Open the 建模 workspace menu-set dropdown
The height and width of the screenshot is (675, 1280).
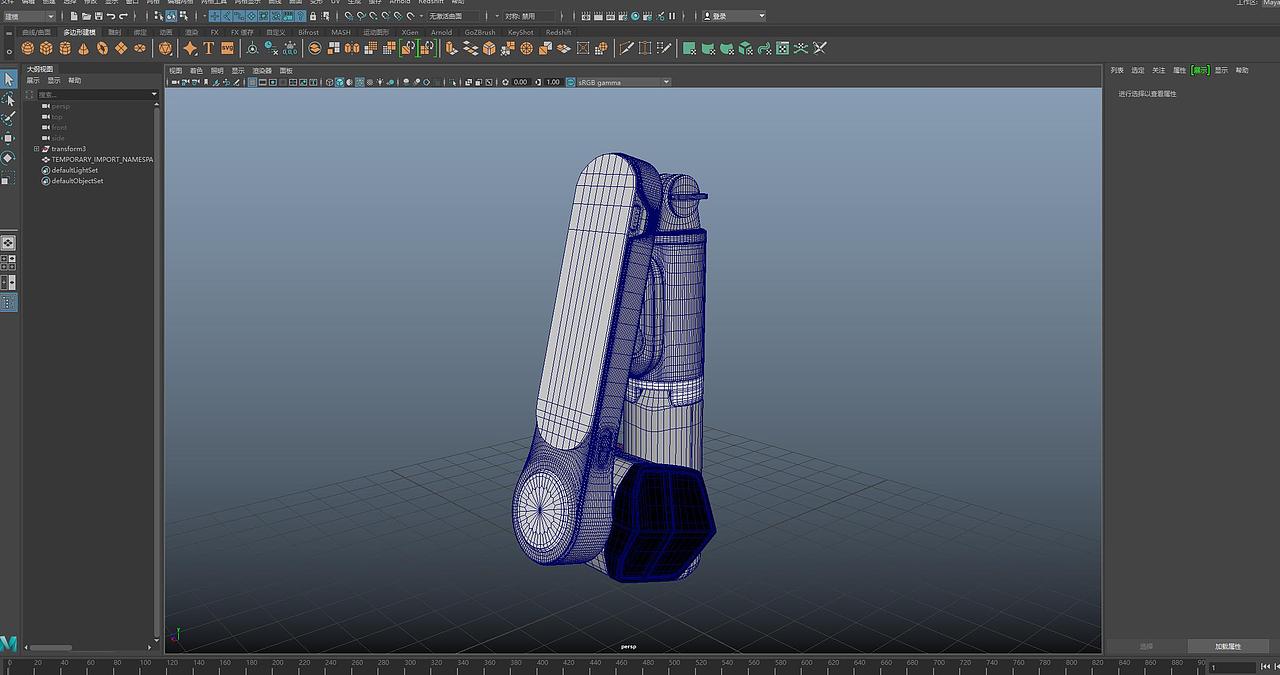[29, 16]
